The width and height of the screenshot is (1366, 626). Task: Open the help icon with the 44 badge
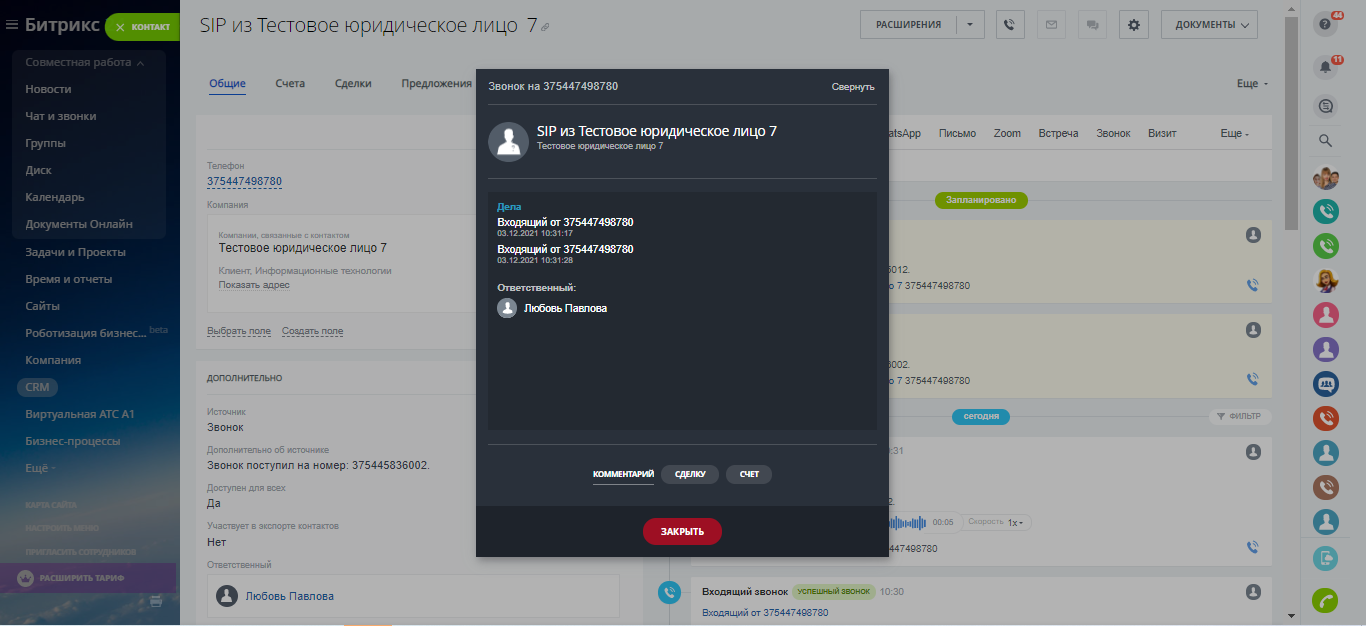1327,25
